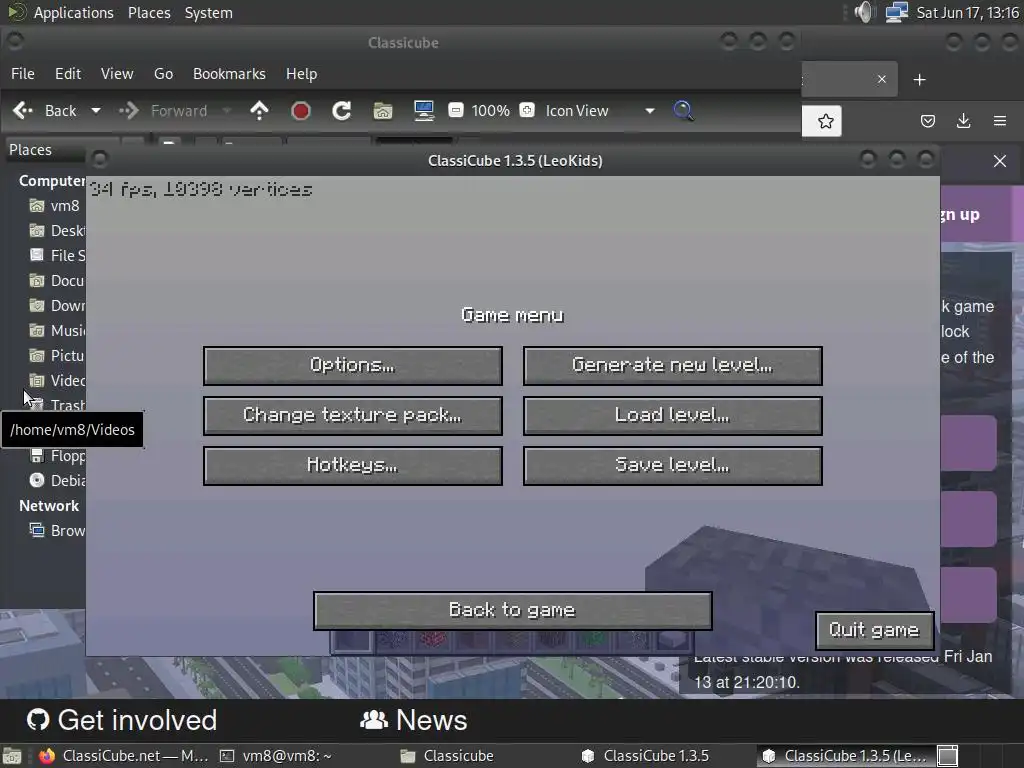
Task: Open the Places panel menu
Action: 149,12
